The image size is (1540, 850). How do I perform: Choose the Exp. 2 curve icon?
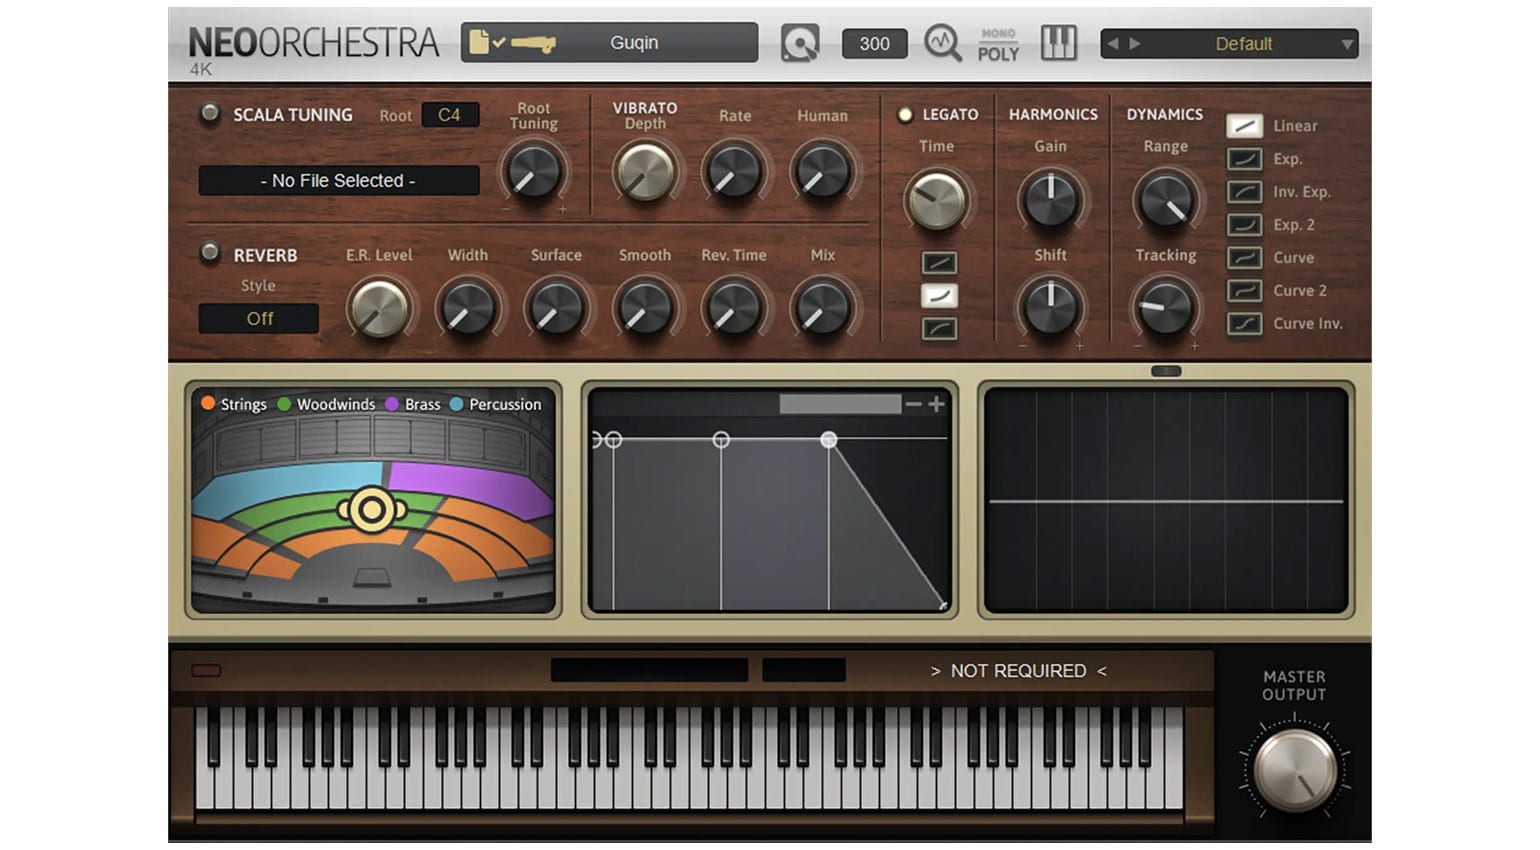click(1244, 225)
